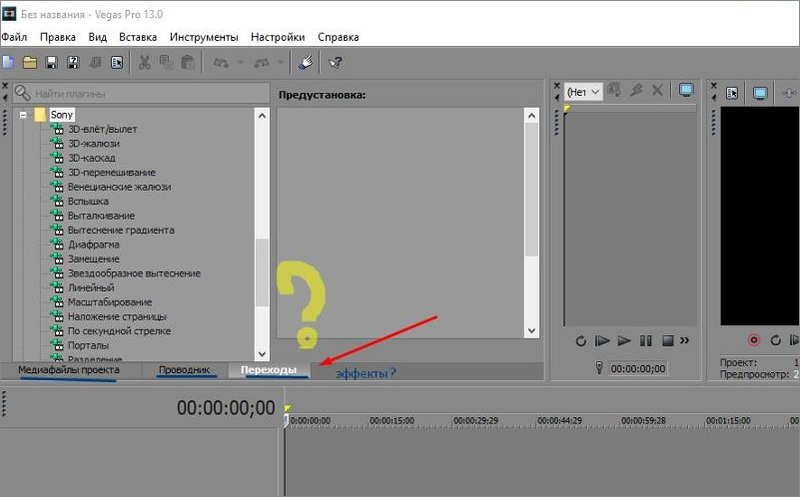Switch to 'Медиафайлы проекта' tab
The image size is (800, 497).
pyautogui.click(x=68, y=370)
